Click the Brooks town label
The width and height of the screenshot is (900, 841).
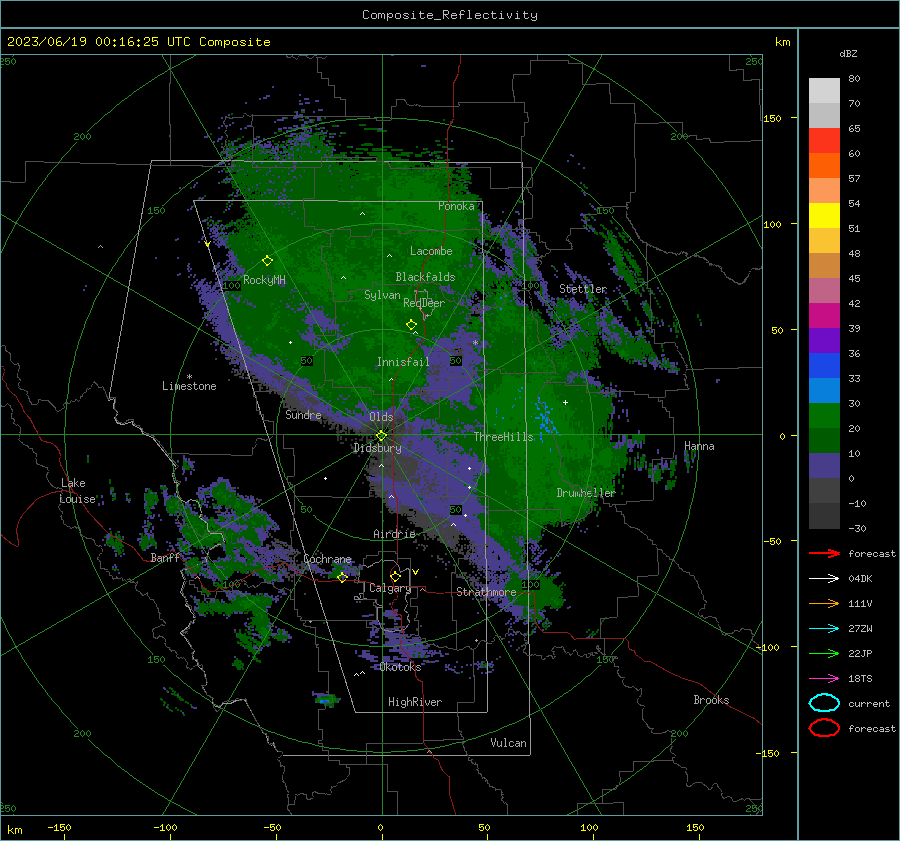tap(711, 700)
